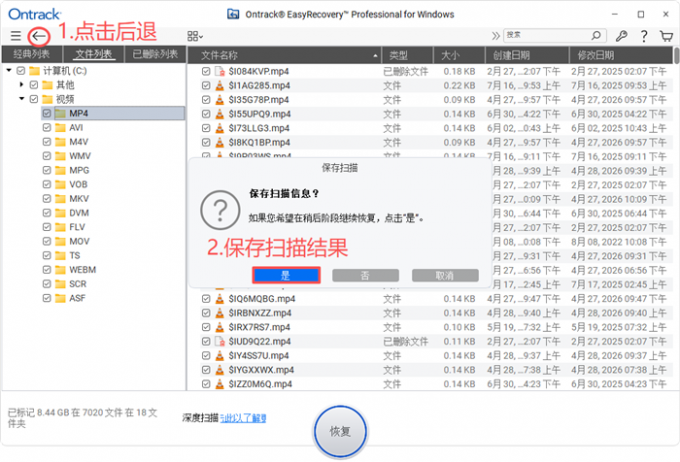Select the FLV folder icon

[60, 227]
